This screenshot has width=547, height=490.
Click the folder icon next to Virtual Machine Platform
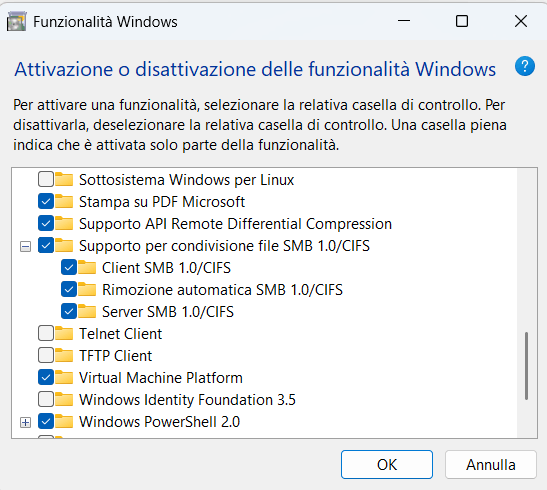64,377
